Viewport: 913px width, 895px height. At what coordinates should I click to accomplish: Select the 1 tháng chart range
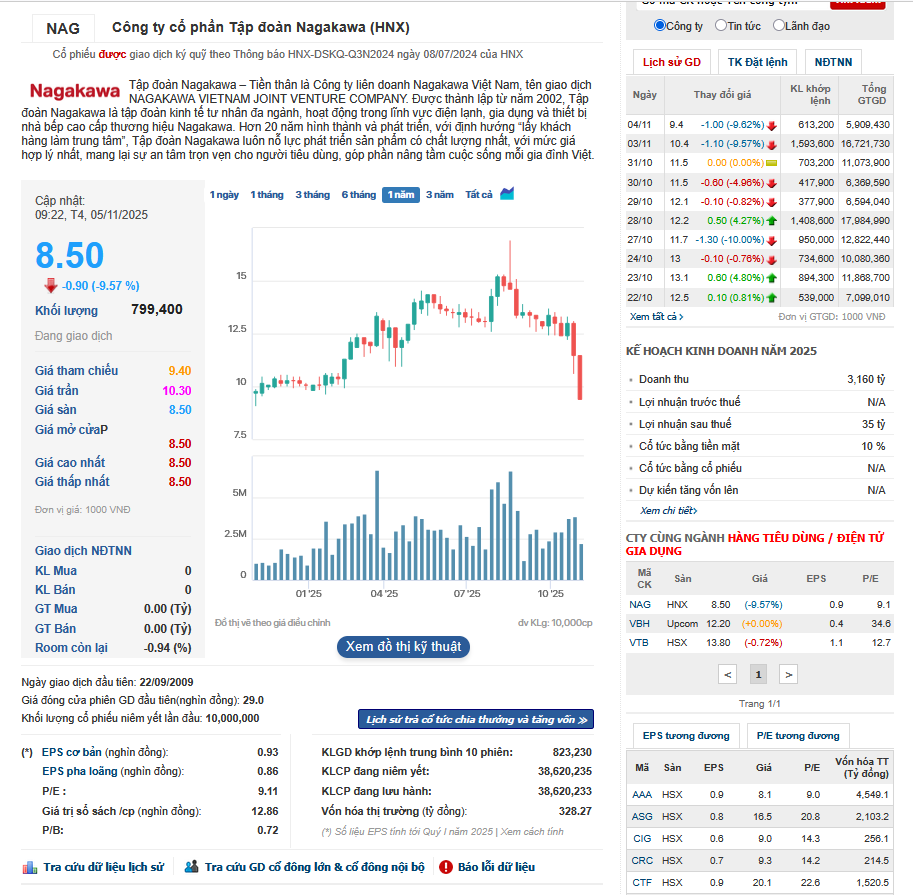[x=267, y=194]
